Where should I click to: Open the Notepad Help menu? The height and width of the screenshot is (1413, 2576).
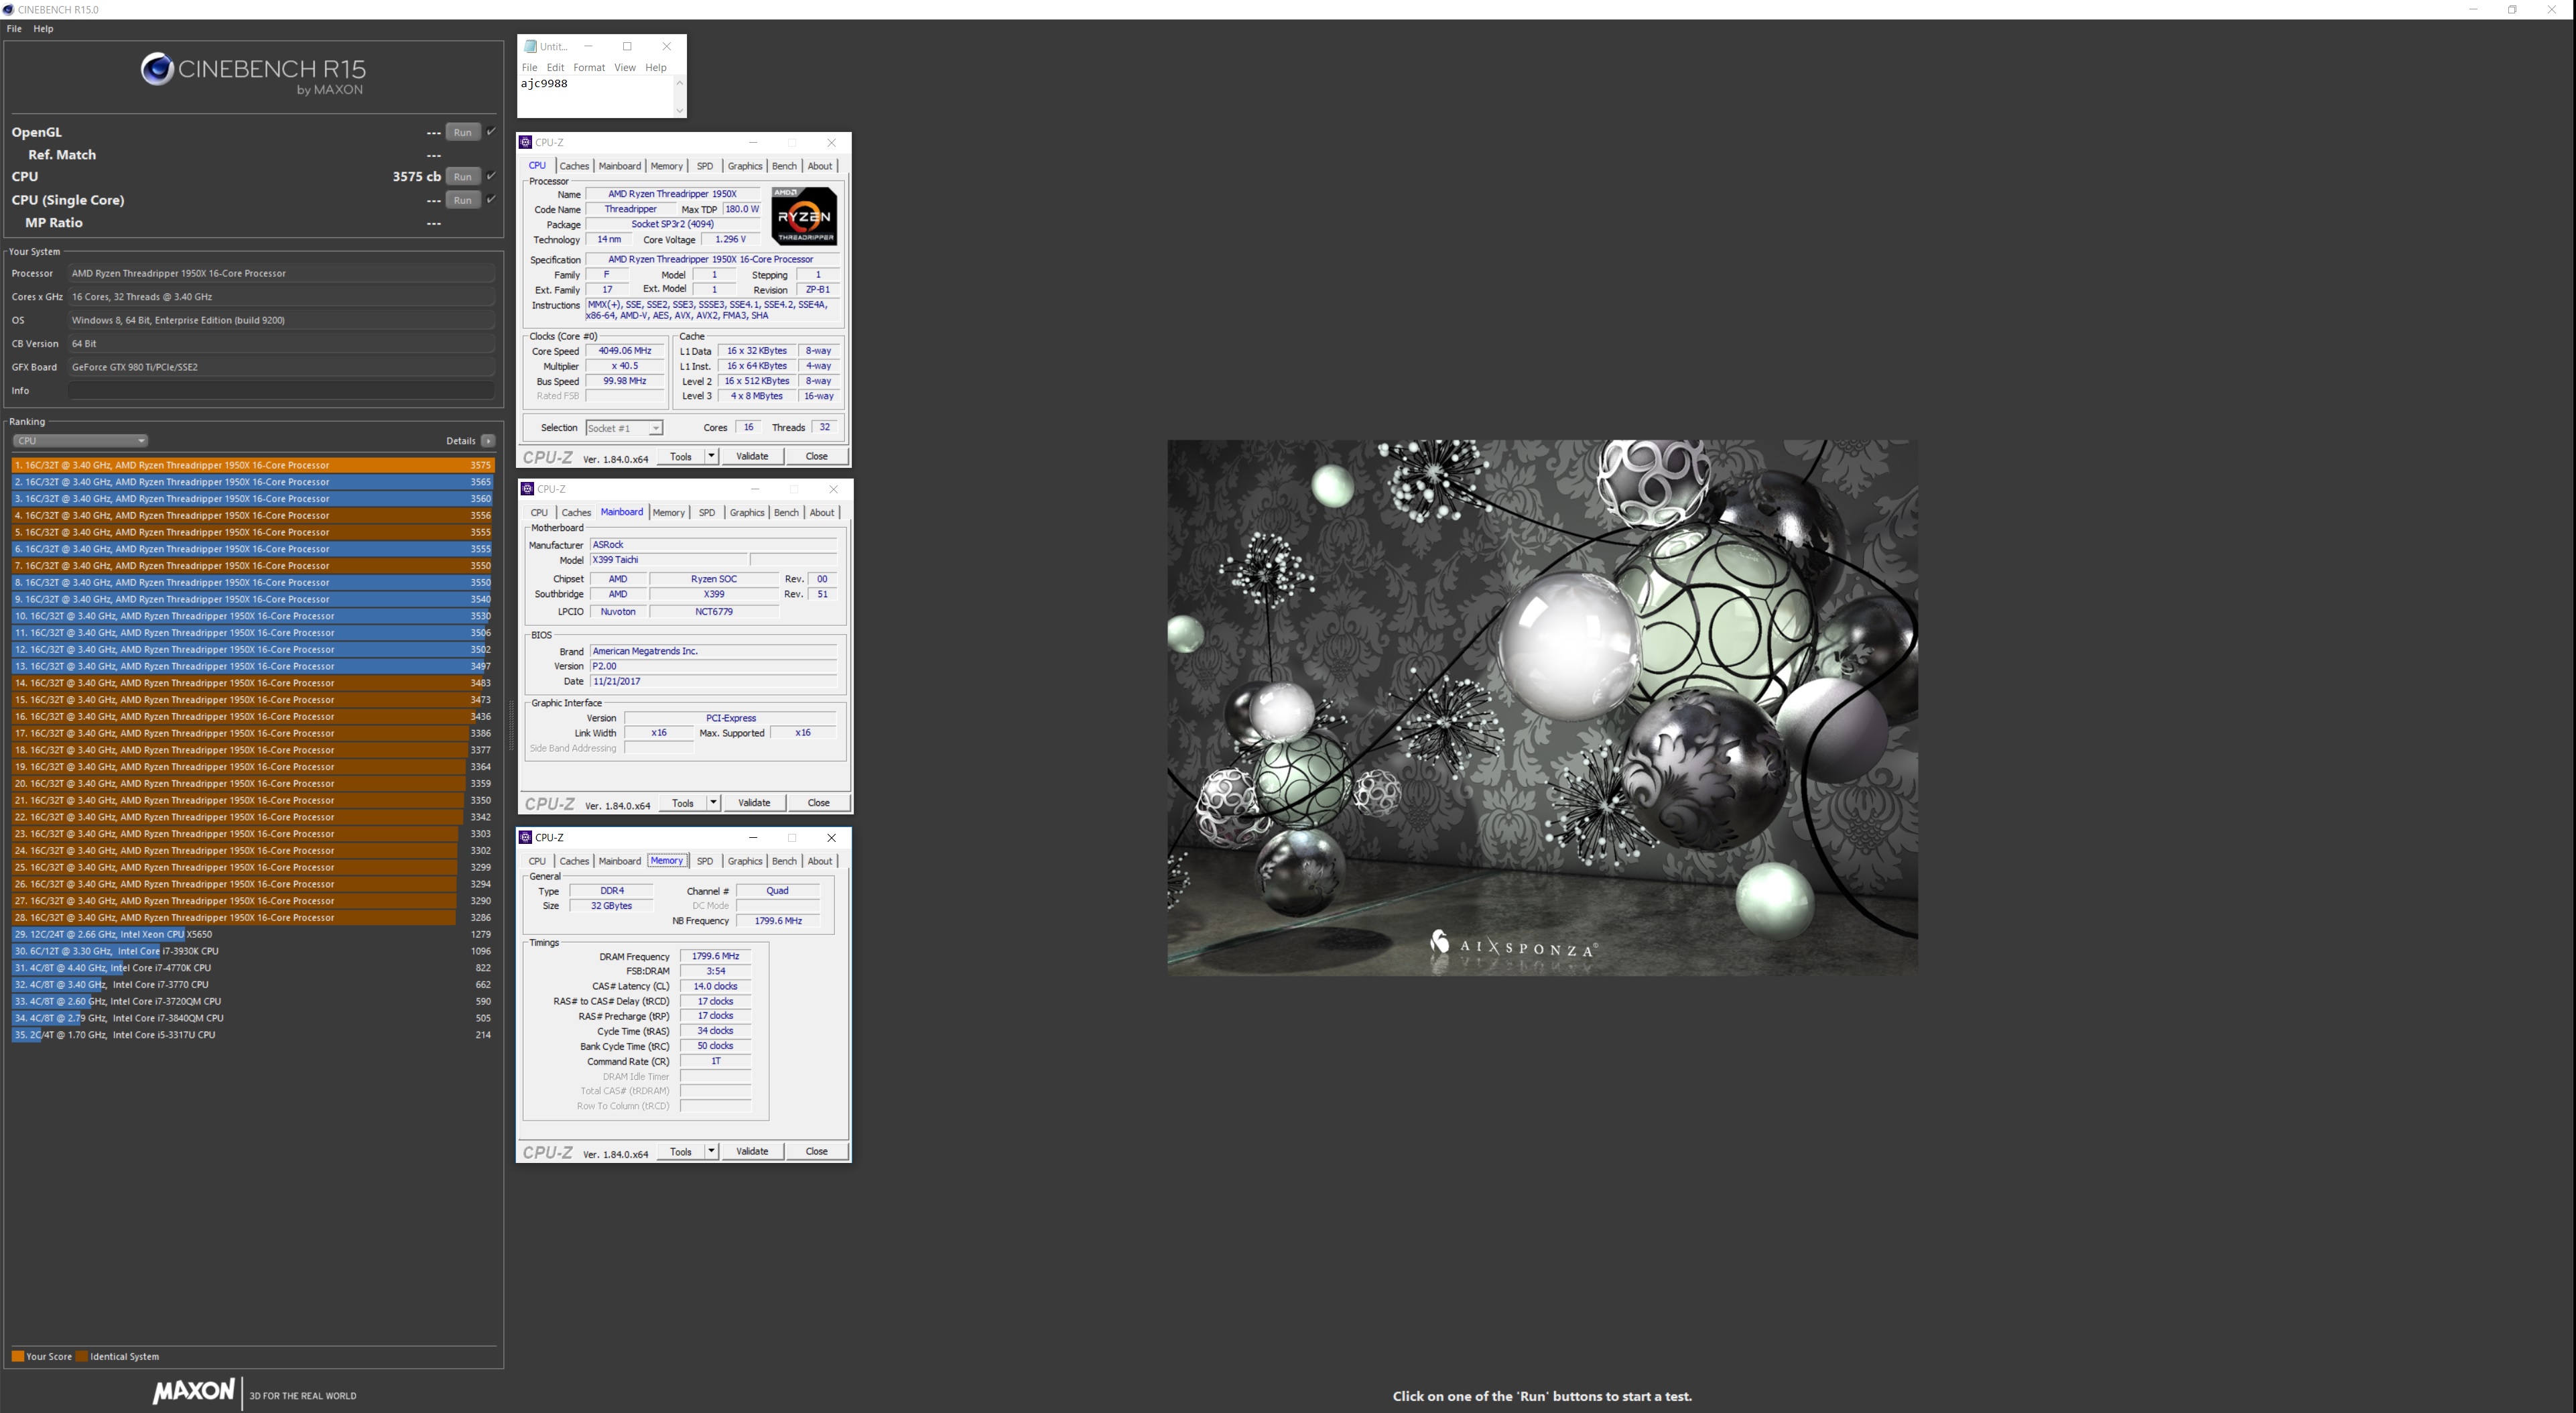656,68
